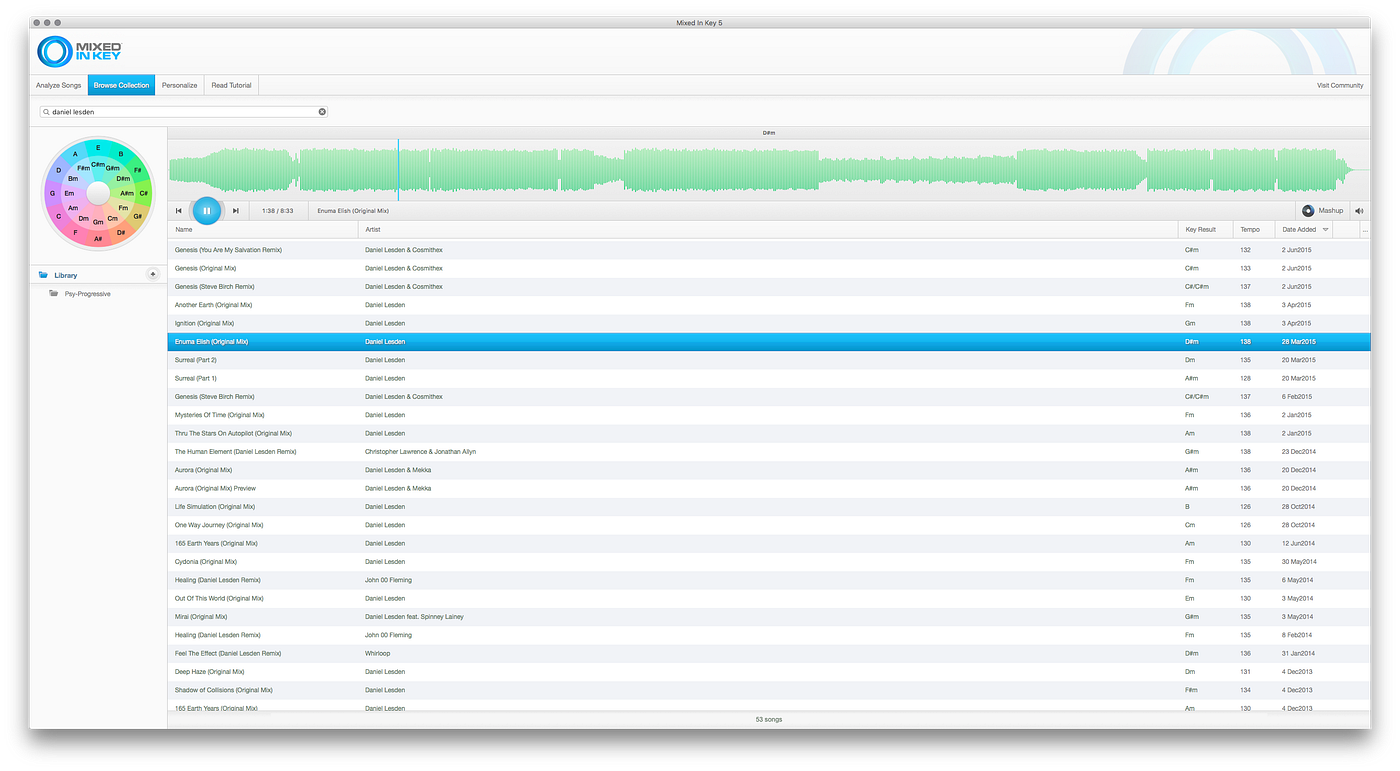Viewport: 1400px width, 771px height.
Task: Pause playback with the blue pause button
Action: (x=207, y=211)
